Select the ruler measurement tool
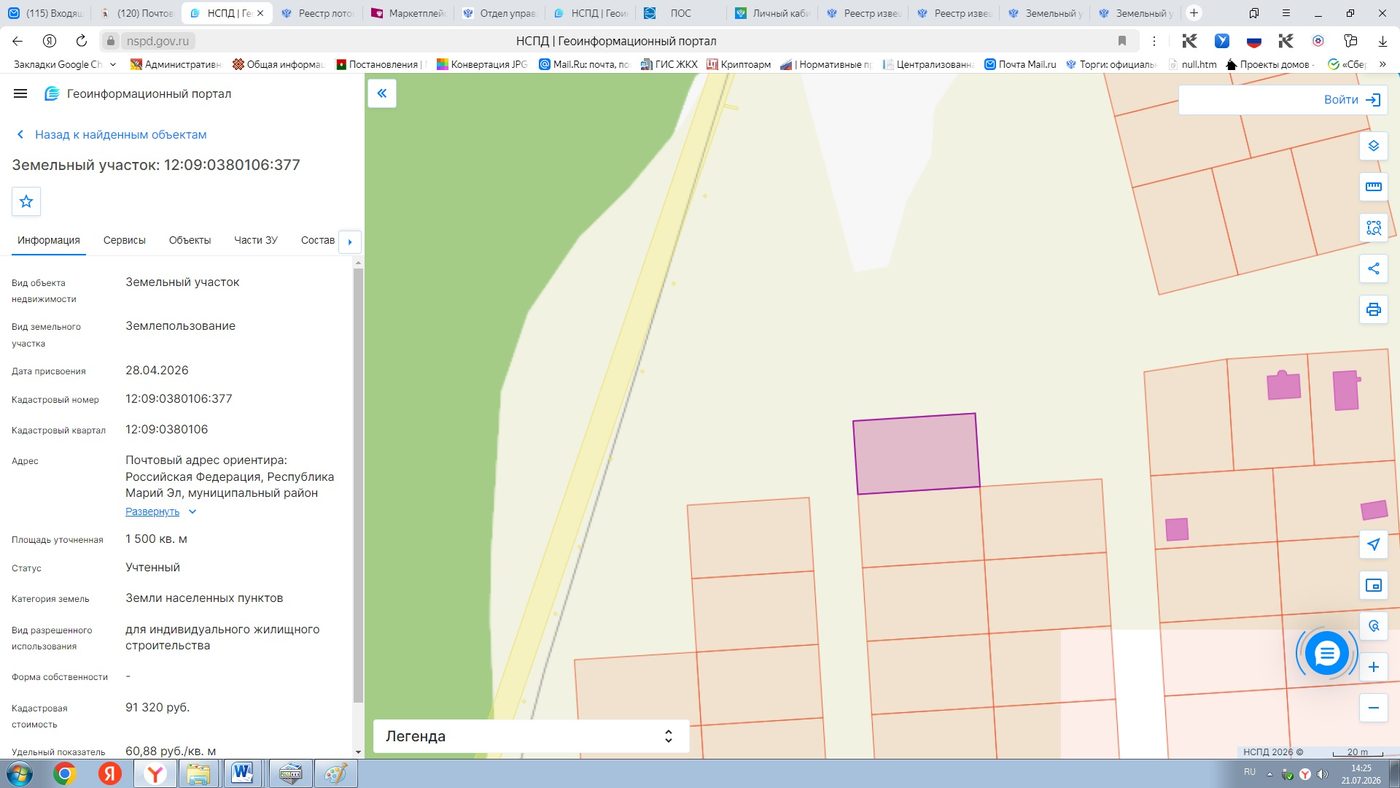The height and width of the screenshot is (788, 1400). tap(1374, 187)
